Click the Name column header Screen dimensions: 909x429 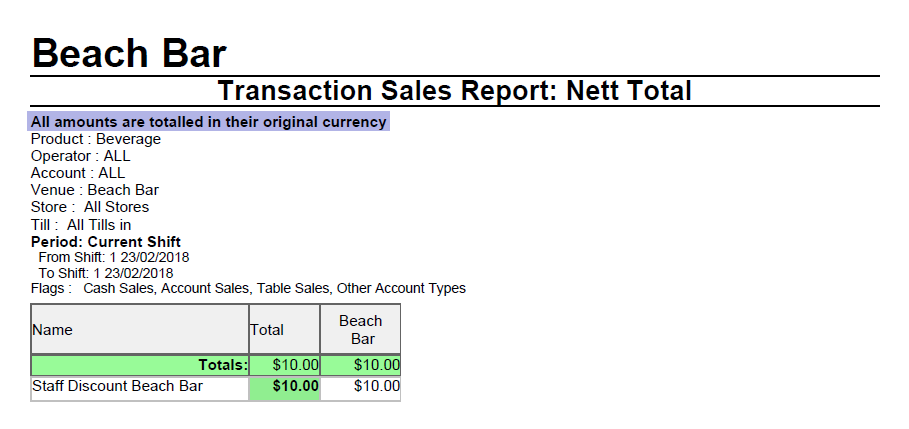click(x=53, y=329)
